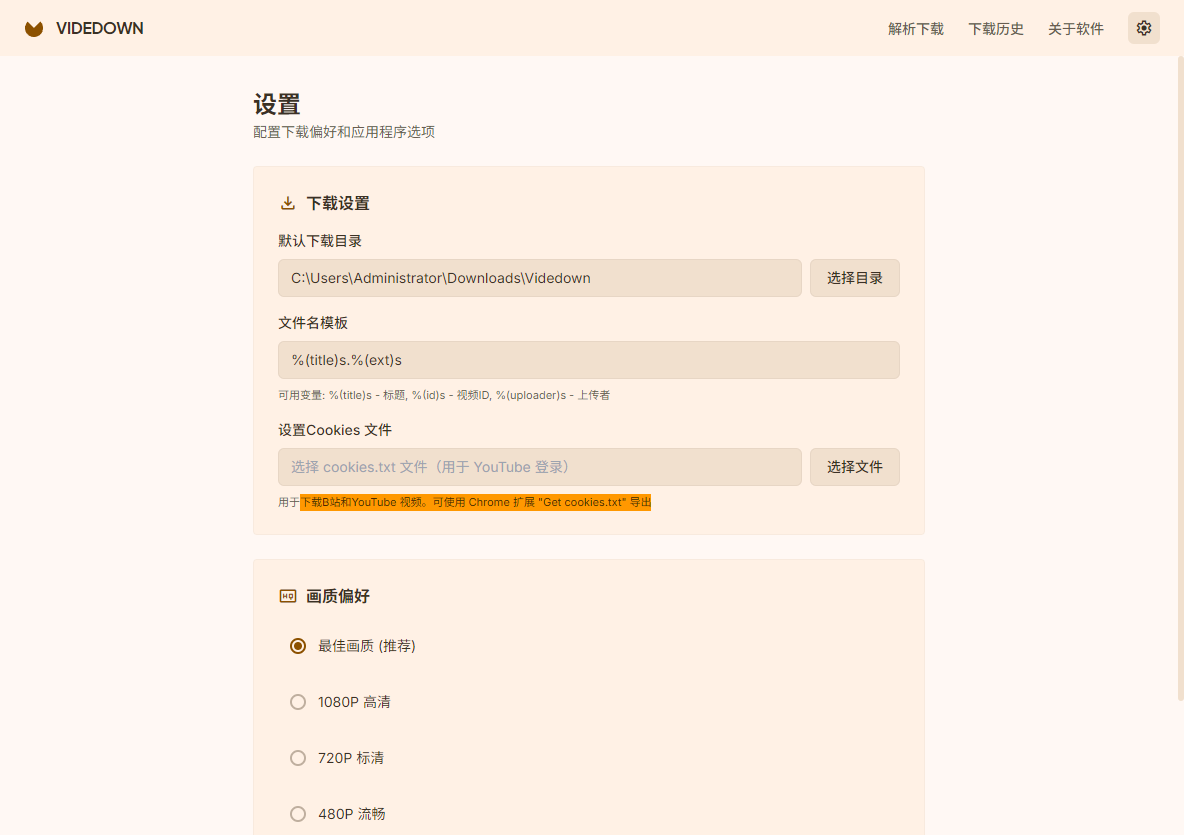This screenshot has width=1184, height=835.
Task: Open the 下载历史 page
Action: (996, 29)
